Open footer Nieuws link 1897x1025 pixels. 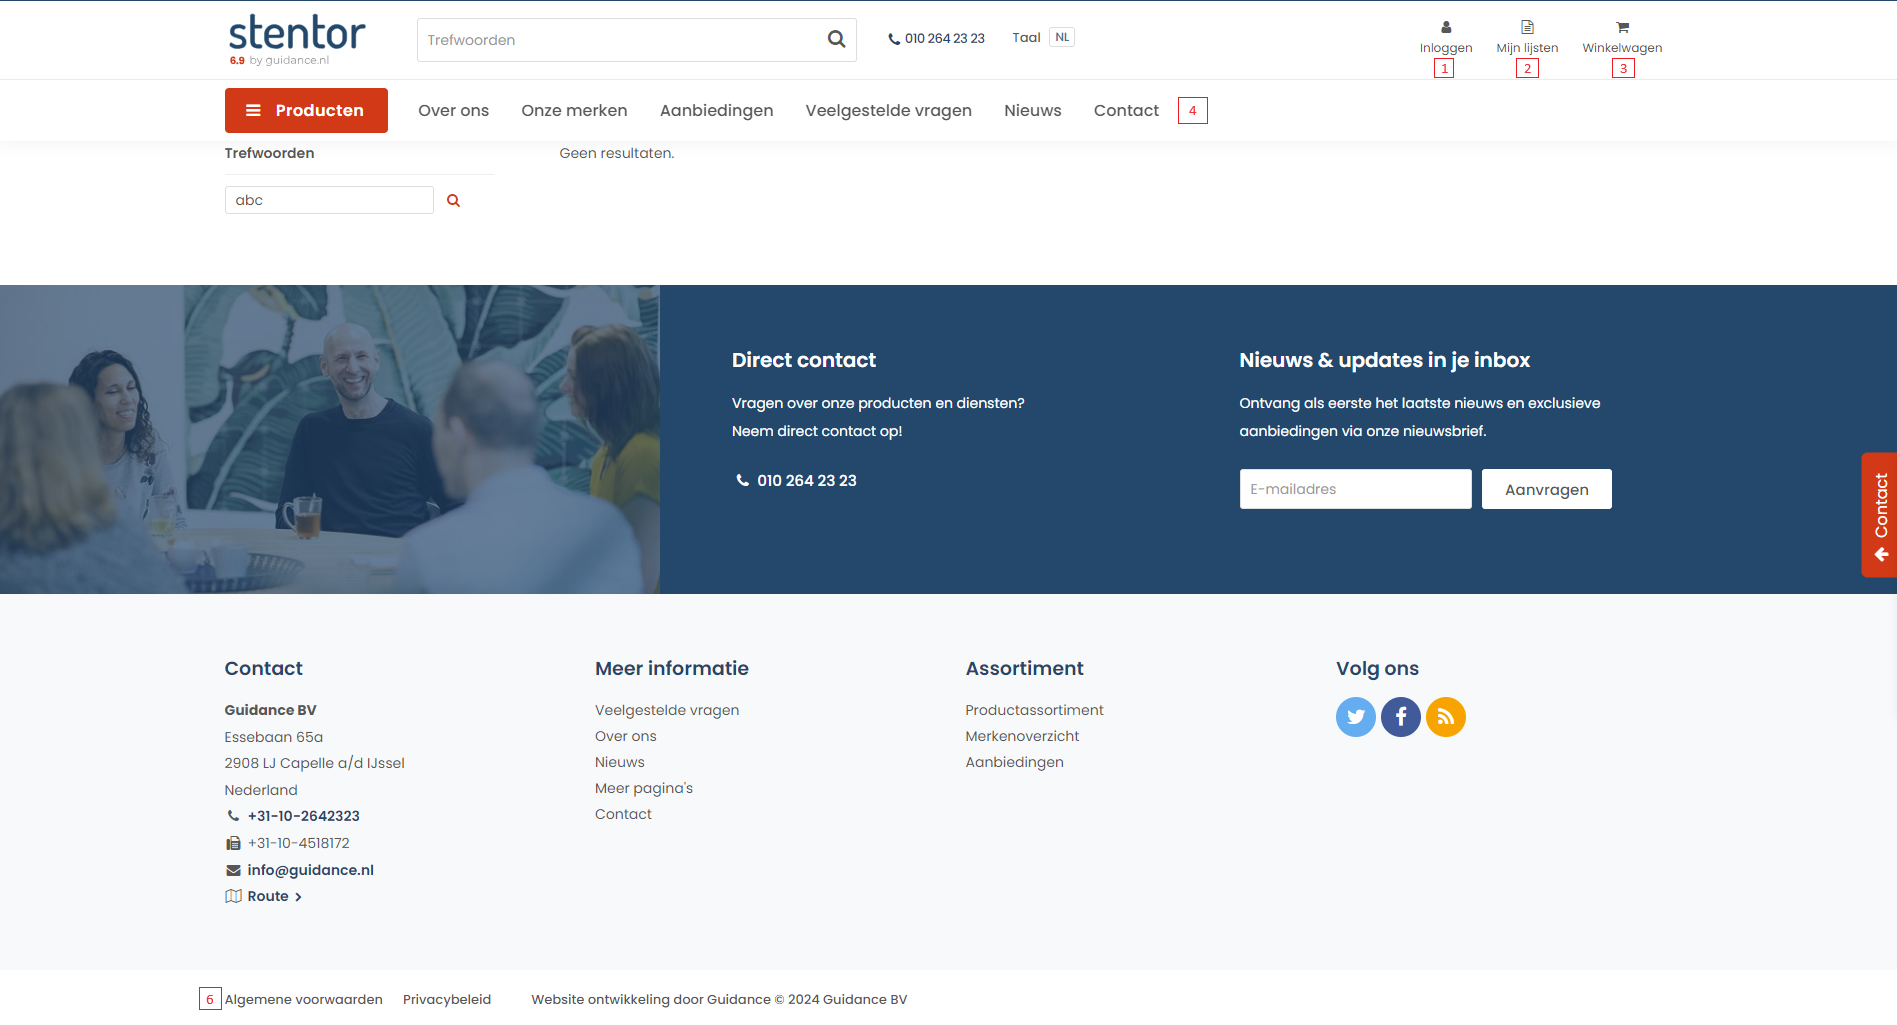click(x=620, y=762)
